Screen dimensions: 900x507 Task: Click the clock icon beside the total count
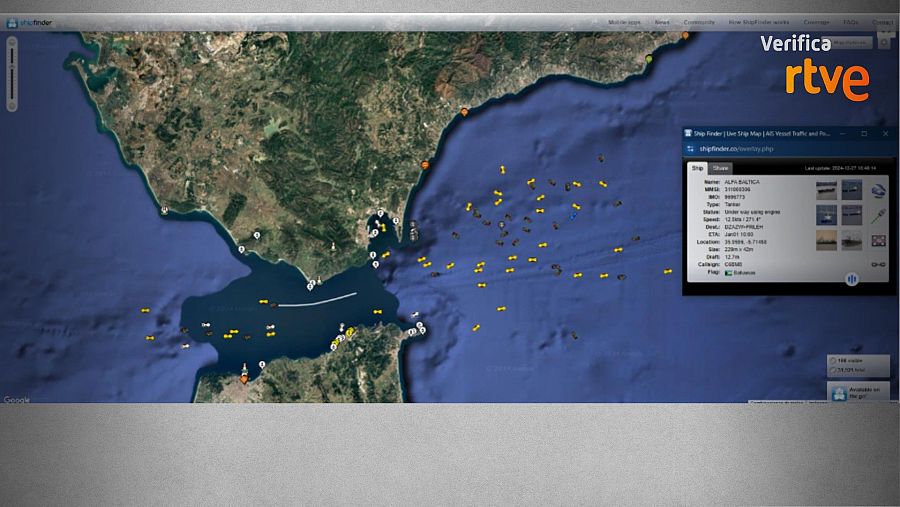832,370
